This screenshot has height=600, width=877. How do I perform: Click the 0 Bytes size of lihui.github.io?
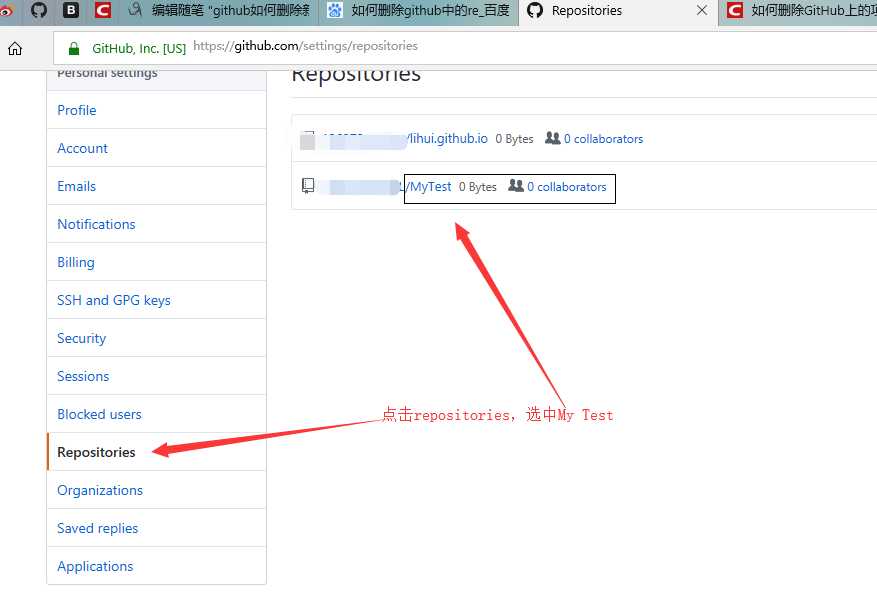pyautogui.click(x=514, y=139)
